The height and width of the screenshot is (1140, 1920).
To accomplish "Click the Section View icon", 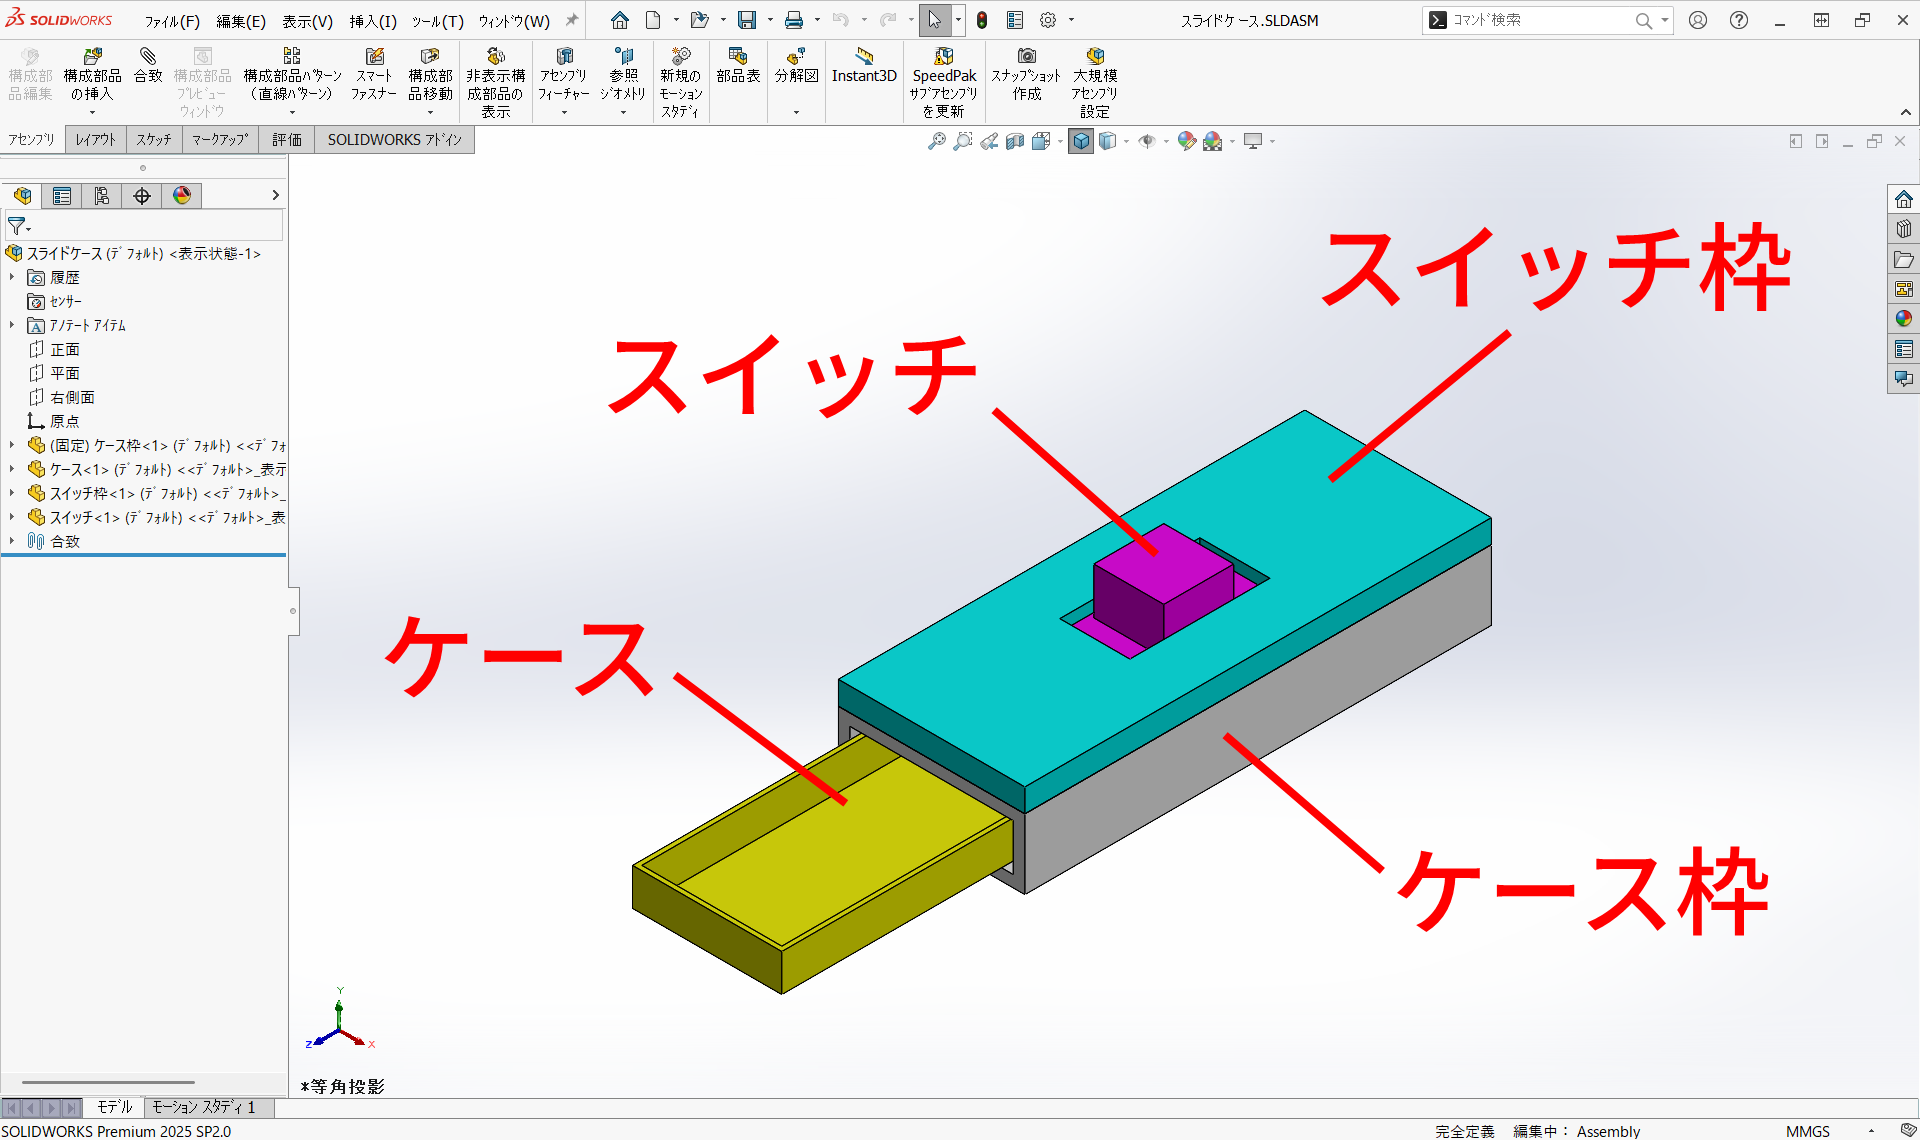I will click(x=1015, y=142).
